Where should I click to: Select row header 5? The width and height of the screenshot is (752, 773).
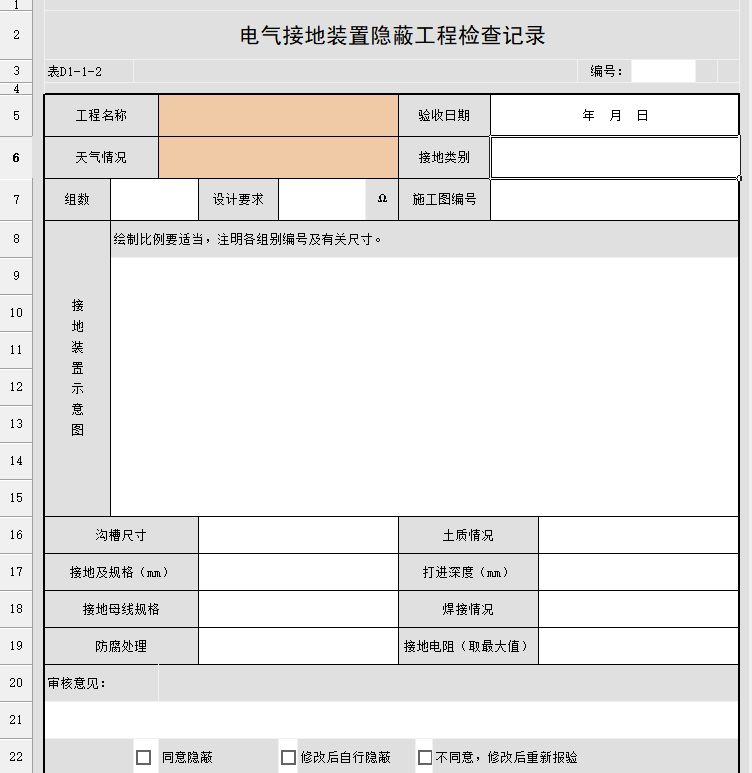click(x=16, y=115)
